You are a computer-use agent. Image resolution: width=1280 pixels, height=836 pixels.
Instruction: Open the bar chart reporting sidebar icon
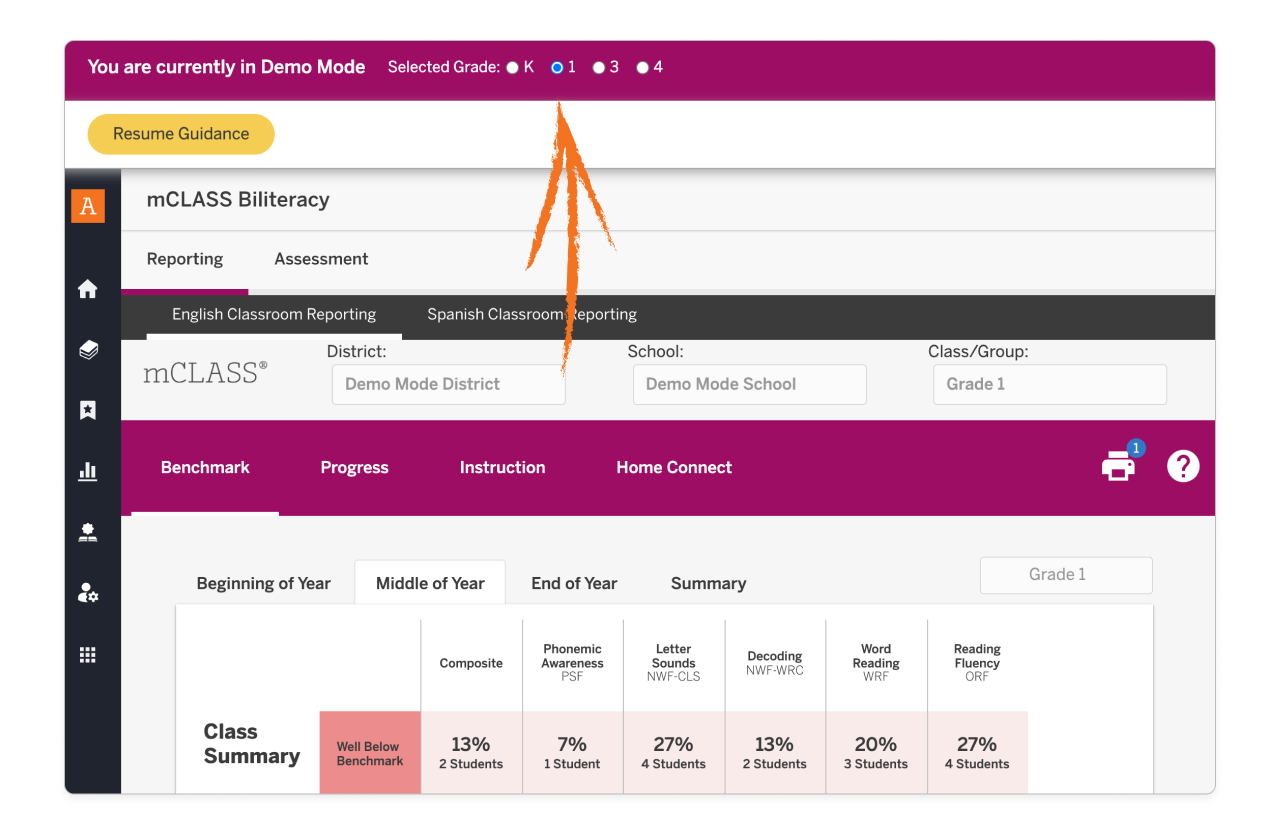[88, 471]
